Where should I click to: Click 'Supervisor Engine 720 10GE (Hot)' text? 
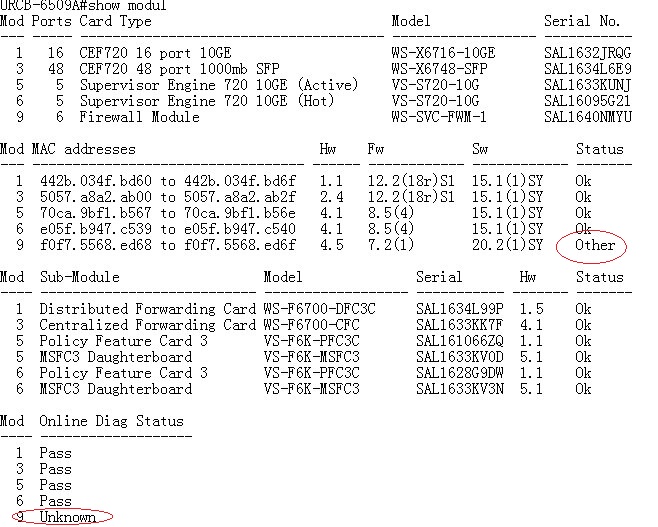click(206, 101)
